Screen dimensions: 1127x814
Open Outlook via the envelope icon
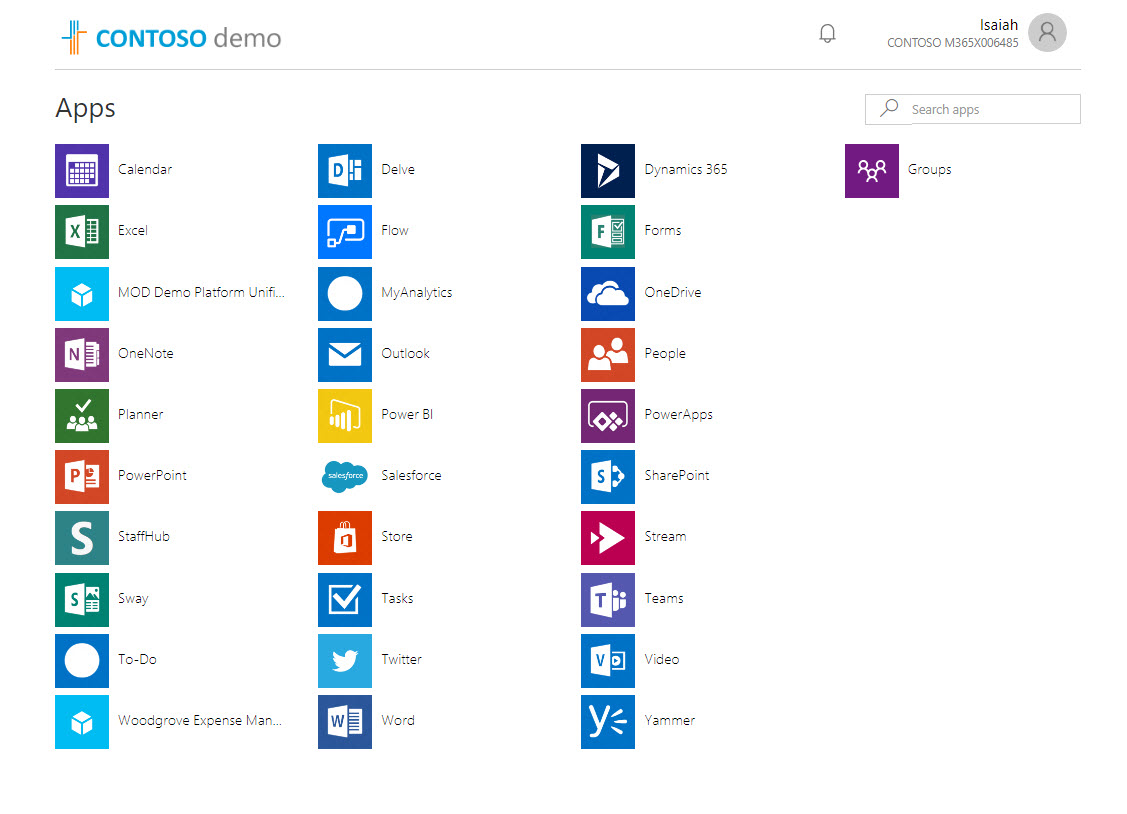(345, 355)
